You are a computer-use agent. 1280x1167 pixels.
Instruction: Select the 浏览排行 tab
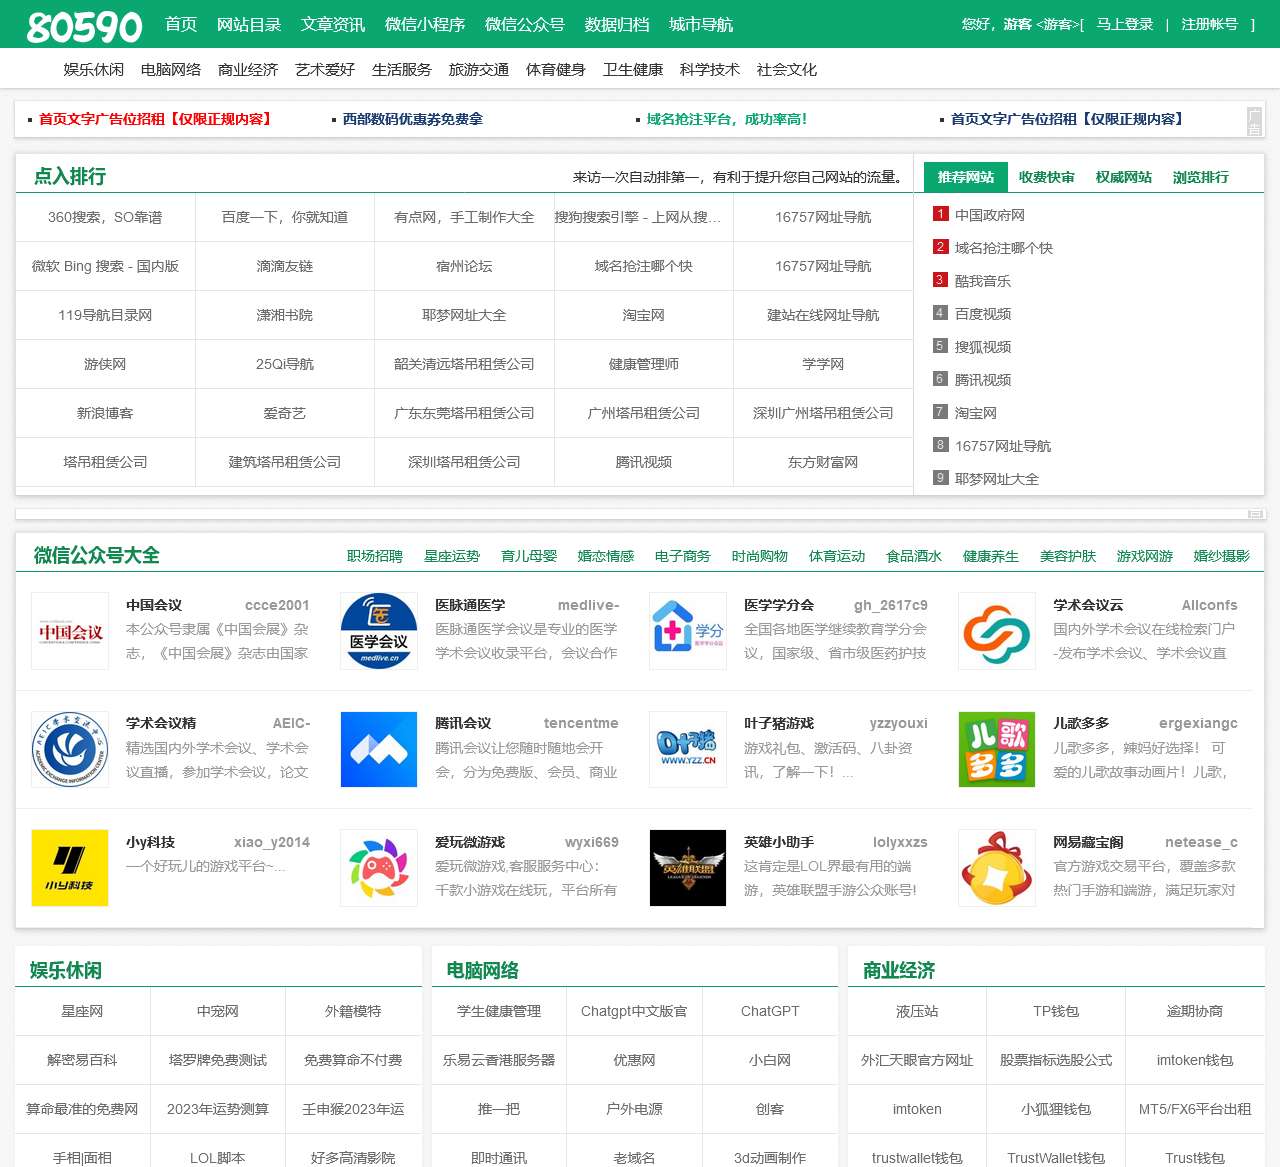1200,177
